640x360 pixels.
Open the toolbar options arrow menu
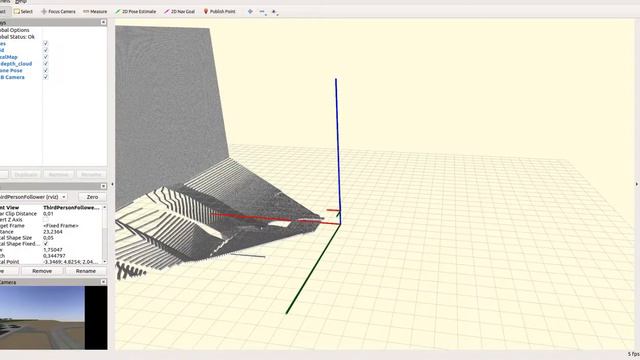pyautogui.click(x=275, y=12)
